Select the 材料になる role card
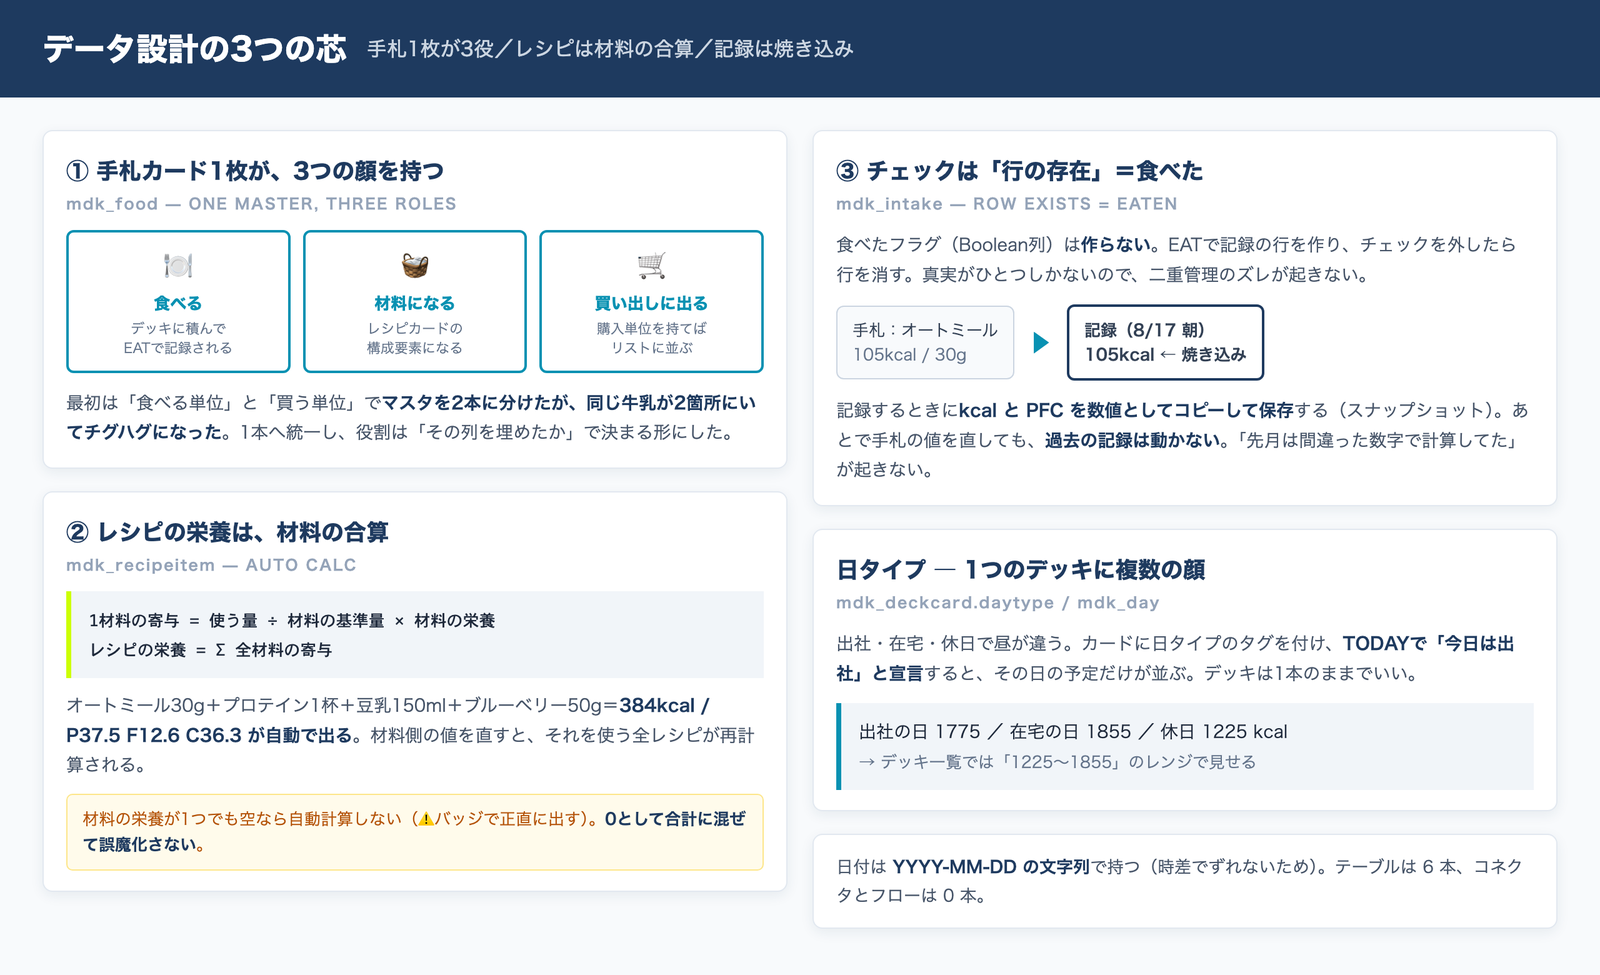Viewport: 1600px width, 975px height. point(415,301)
